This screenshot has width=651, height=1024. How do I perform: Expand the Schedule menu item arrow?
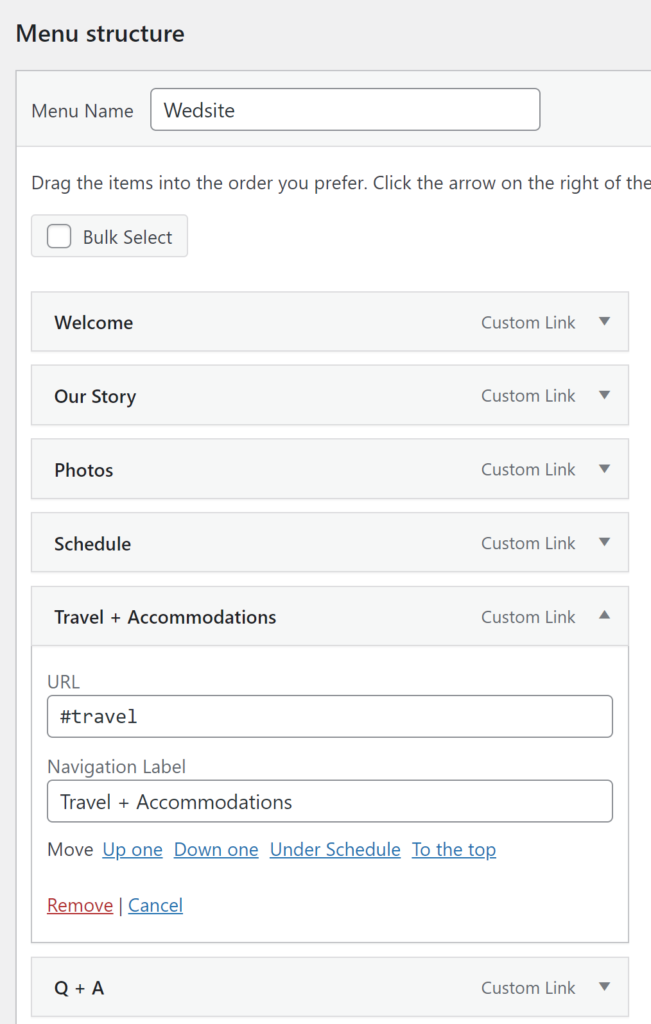coord(604,543)
